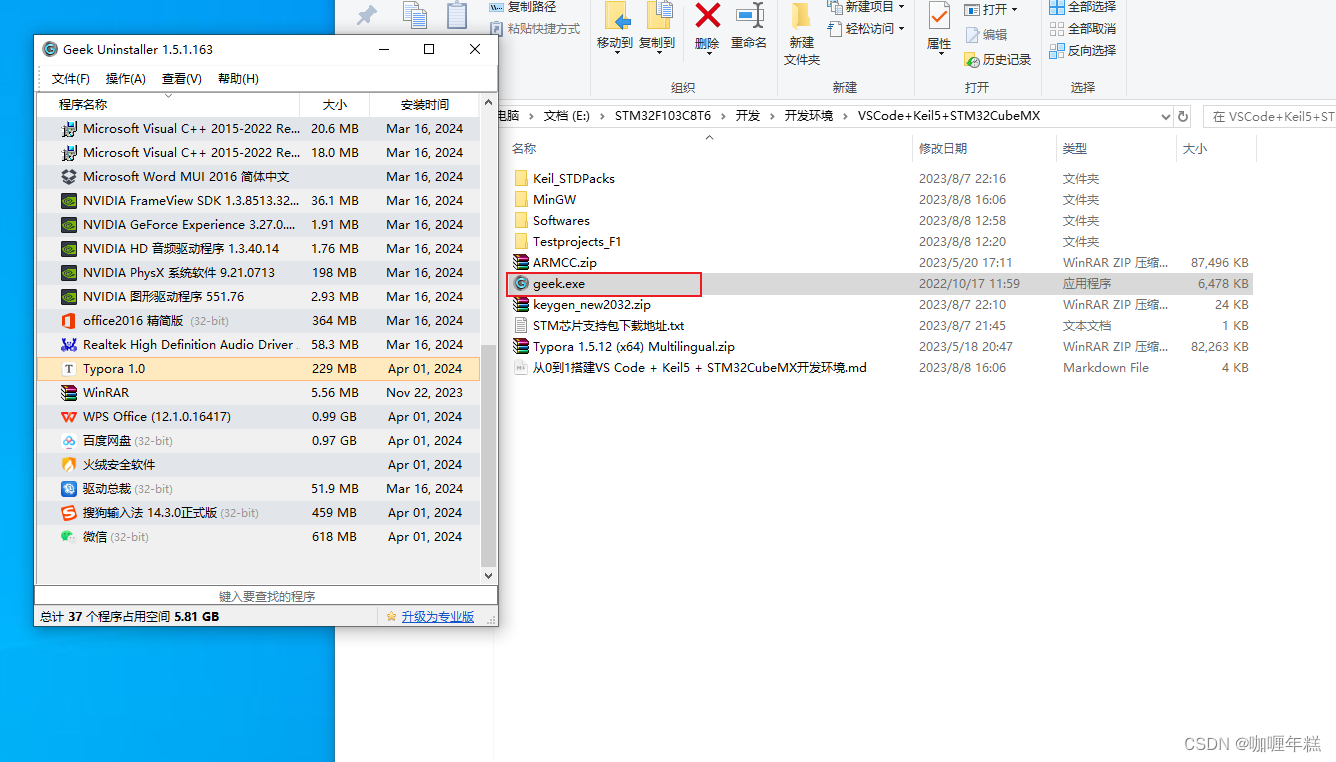Click STM32F103C8T6 in the address breadcrumb
The image size is (1336, 762).
tap(663, 116)
